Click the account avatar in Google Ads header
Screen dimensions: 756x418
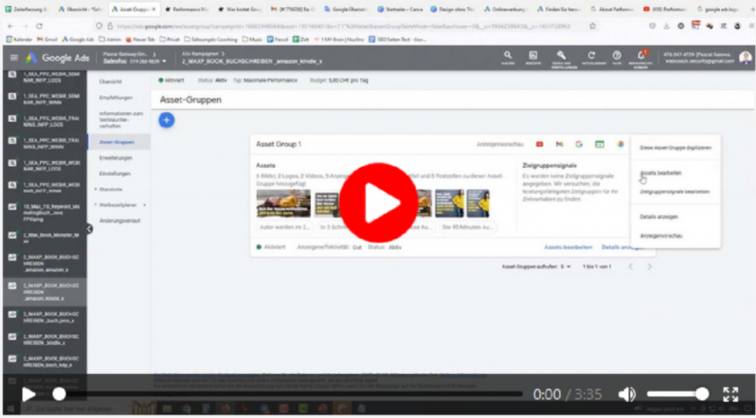(x=745, y=58)
